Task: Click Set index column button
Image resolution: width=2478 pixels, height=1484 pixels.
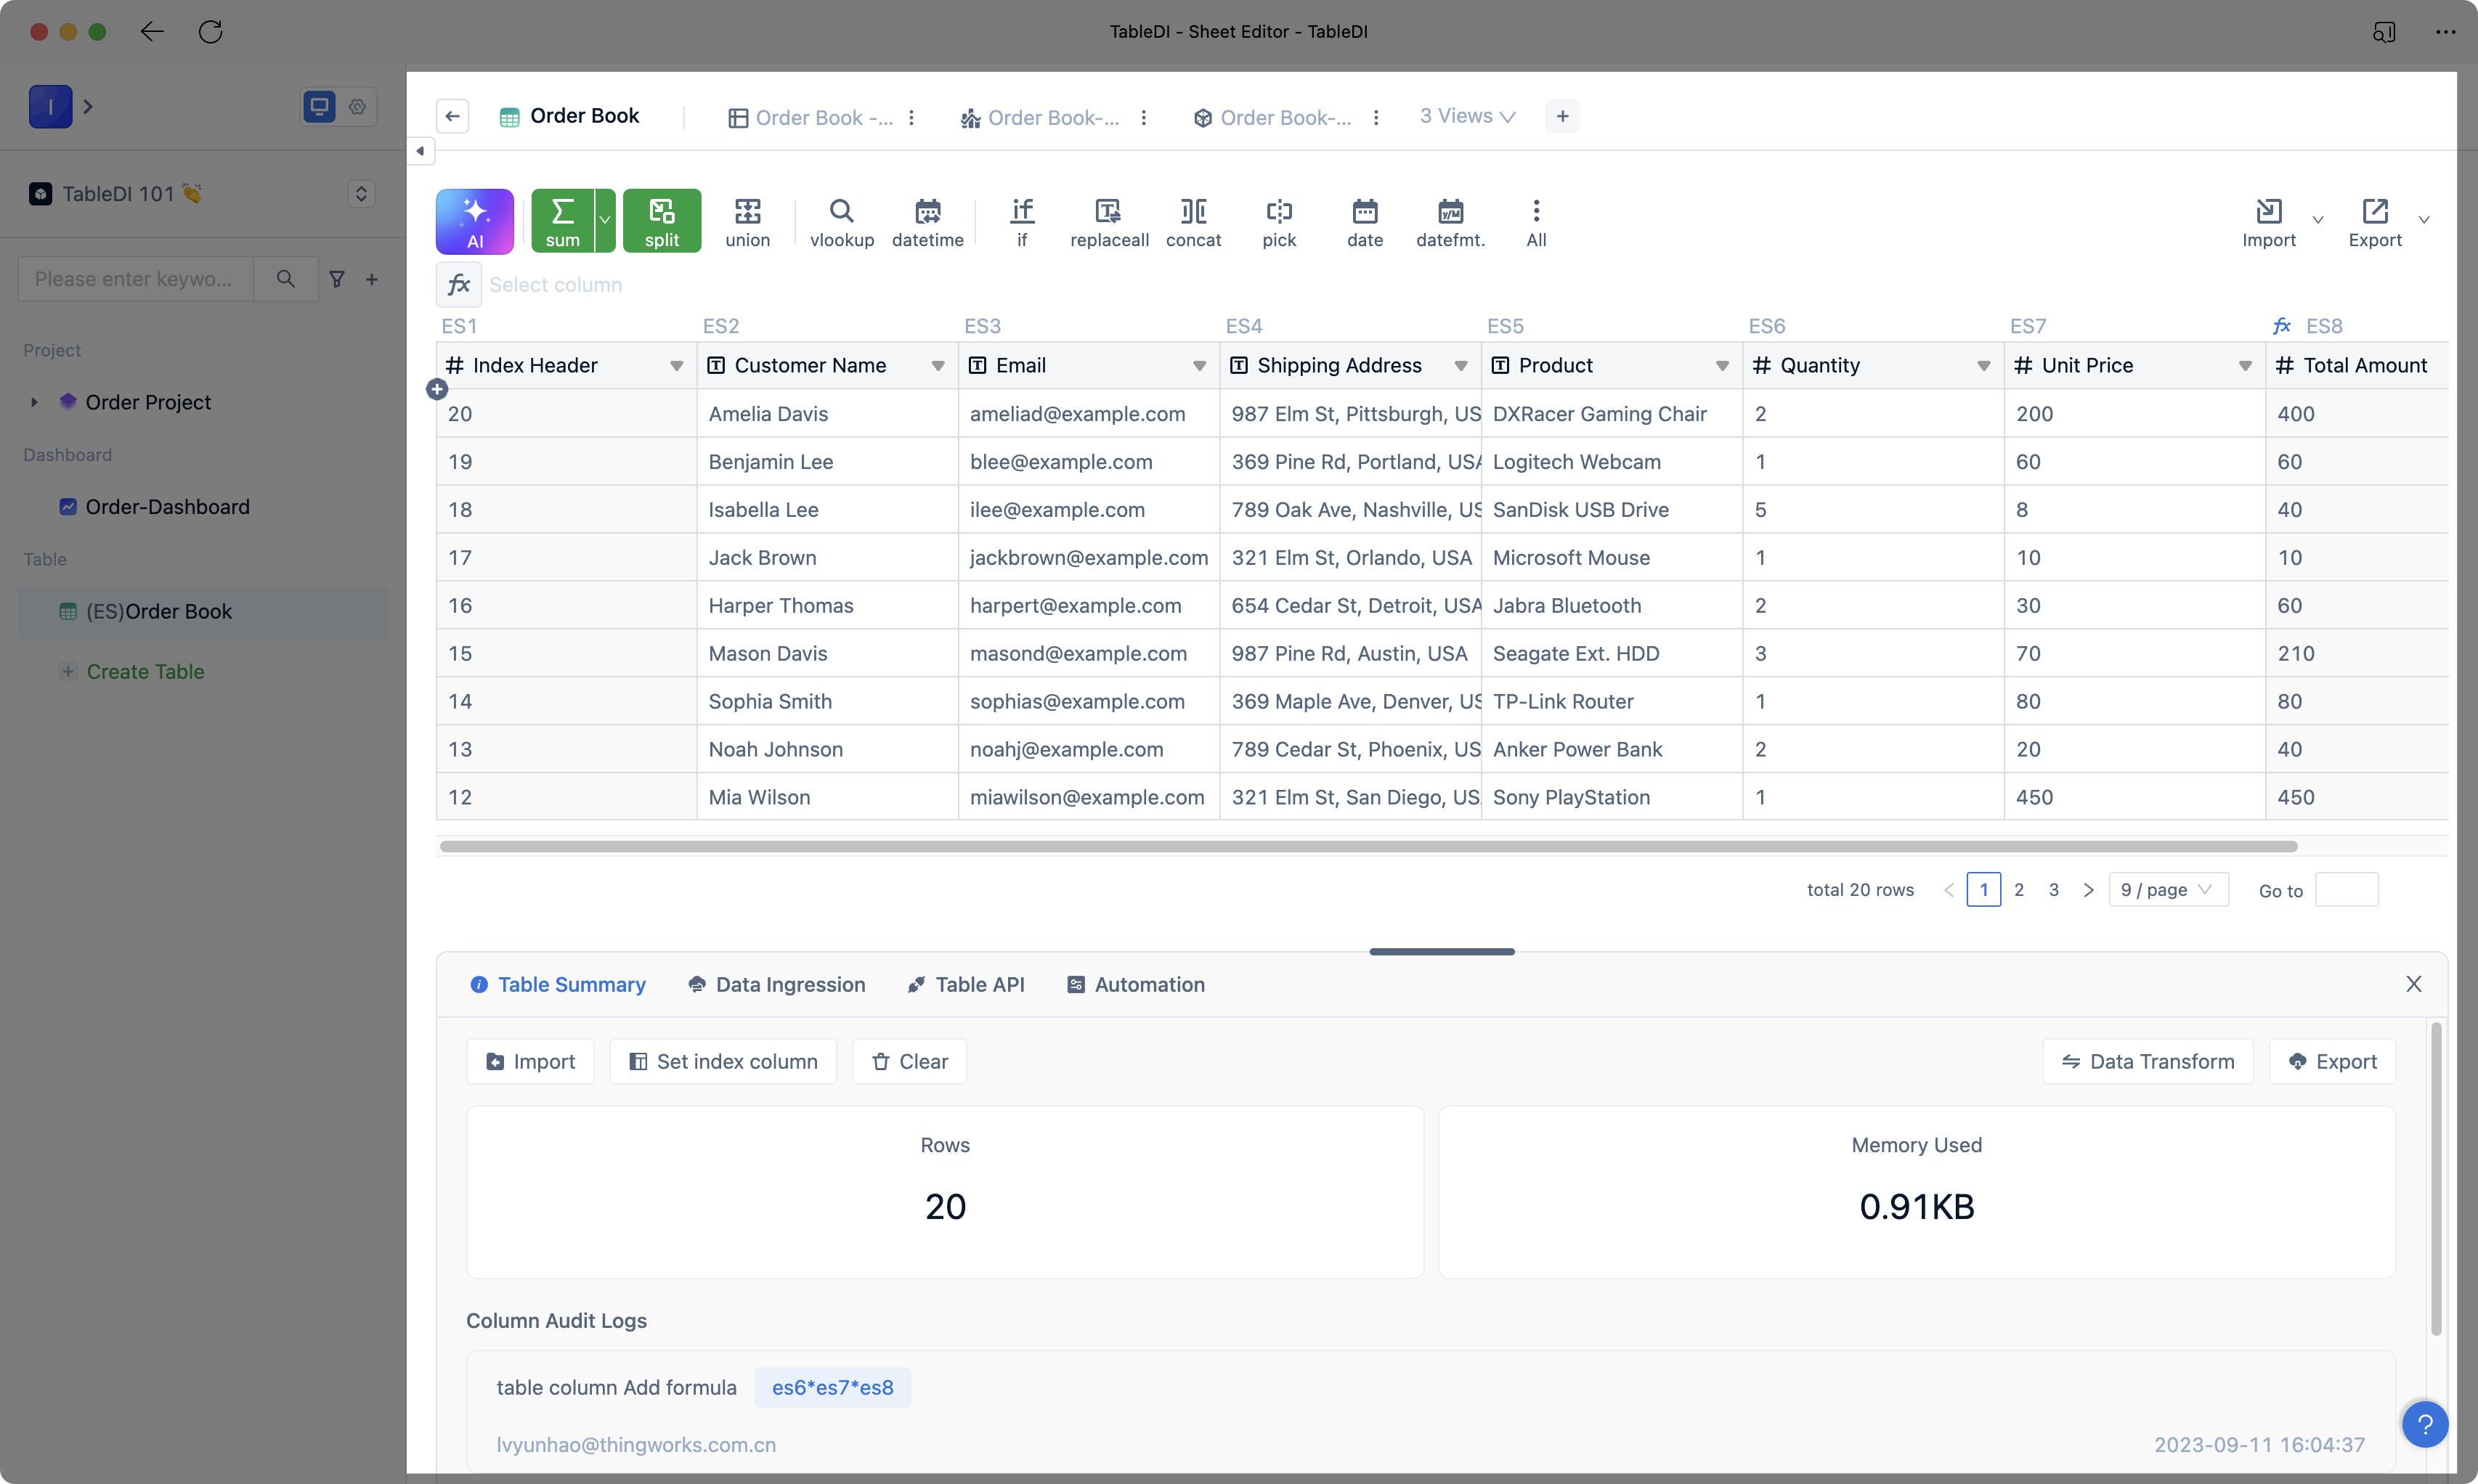Action: (723, 1061)
